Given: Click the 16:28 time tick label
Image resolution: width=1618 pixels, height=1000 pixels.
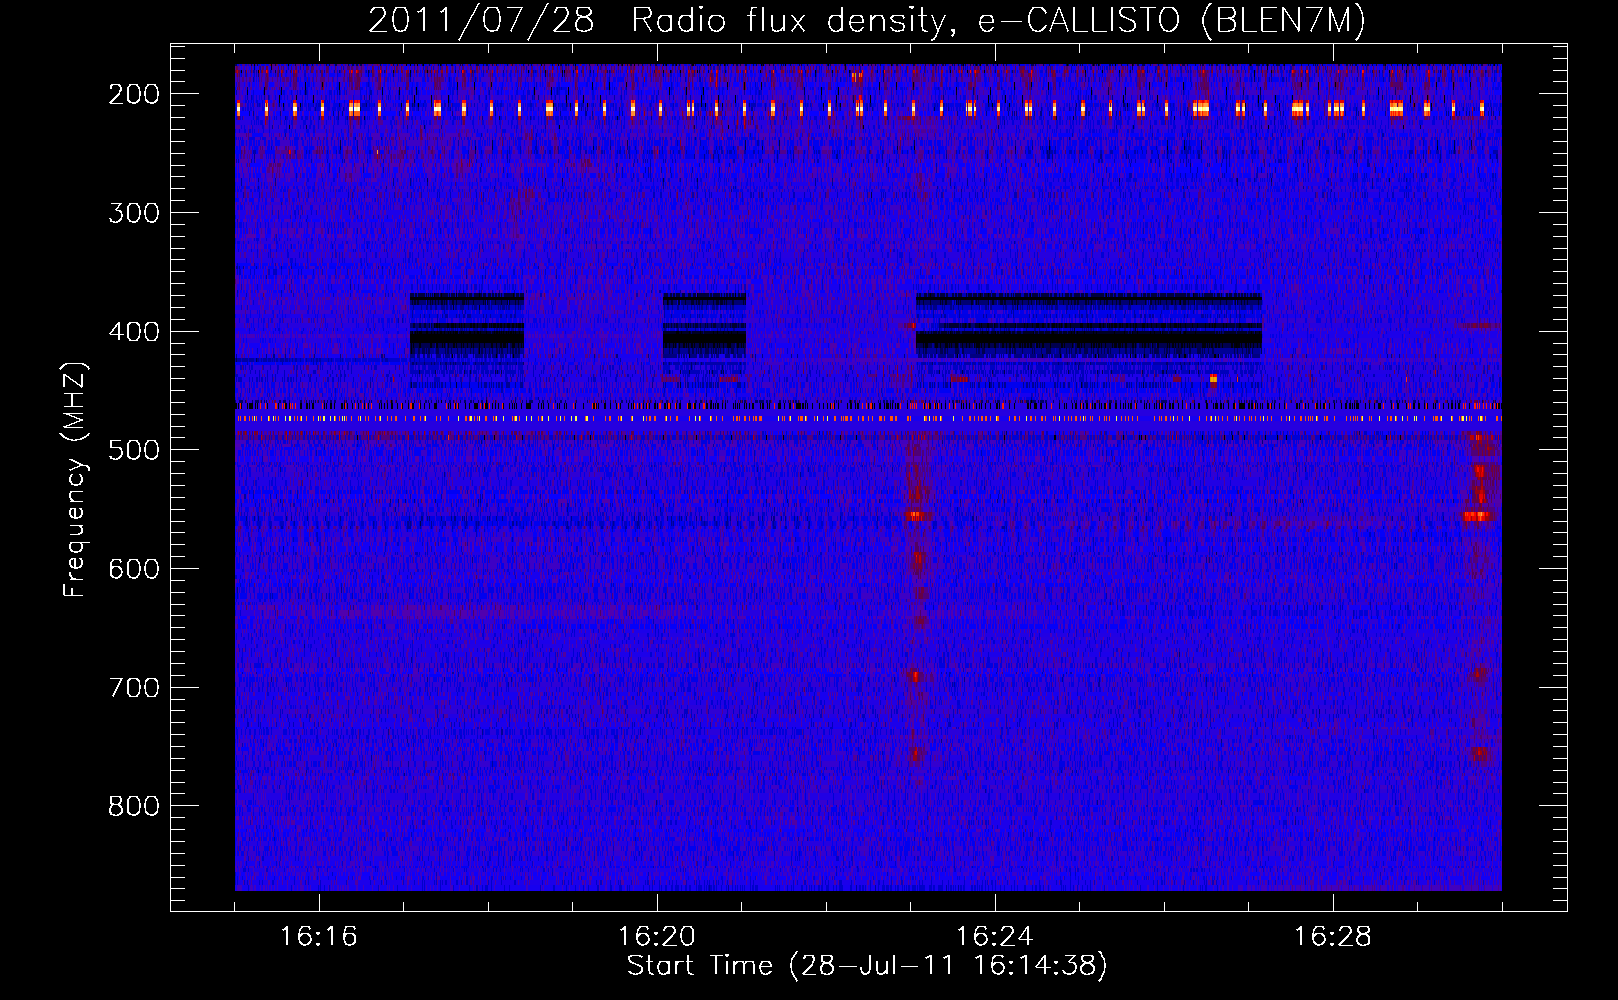Looking at the screenshot, I should (1333, 937).
